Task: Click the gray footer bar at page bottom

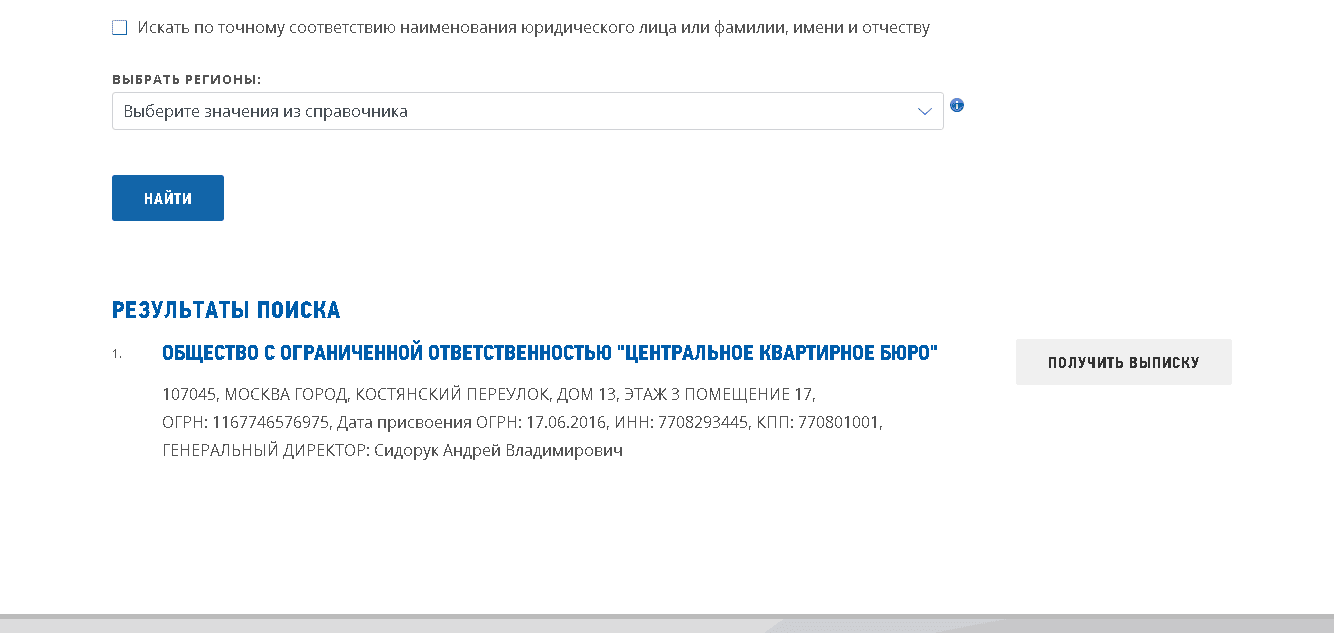Action: [x=667, y=624]
